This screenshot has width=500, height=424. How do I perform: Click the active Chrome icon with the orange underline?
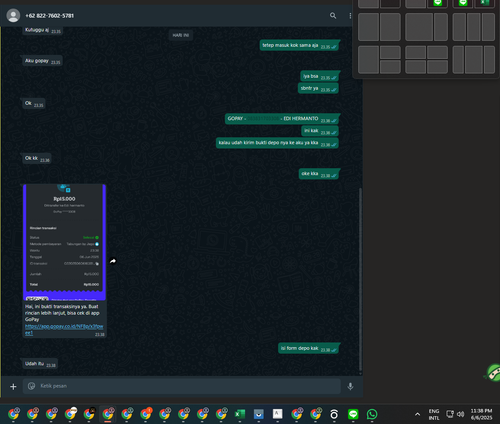pos(108,414)
